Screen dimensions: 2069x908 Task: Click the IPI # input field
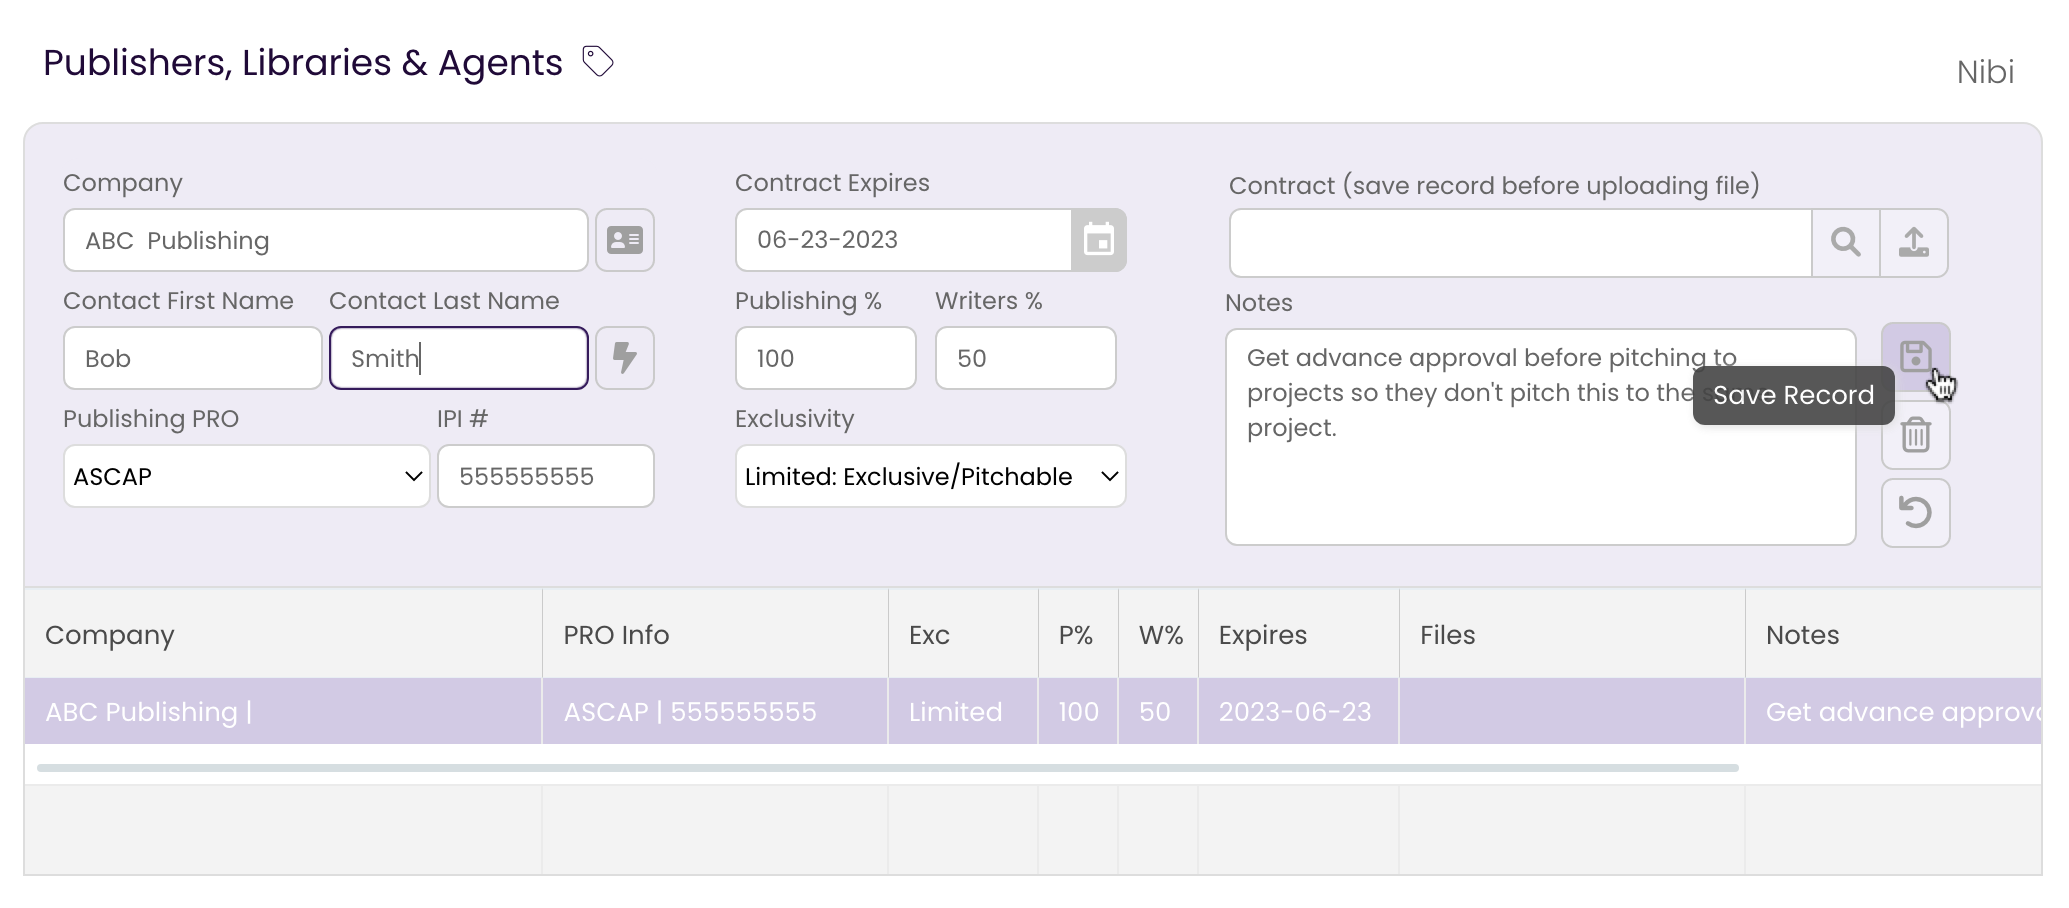tap(546, 476)
